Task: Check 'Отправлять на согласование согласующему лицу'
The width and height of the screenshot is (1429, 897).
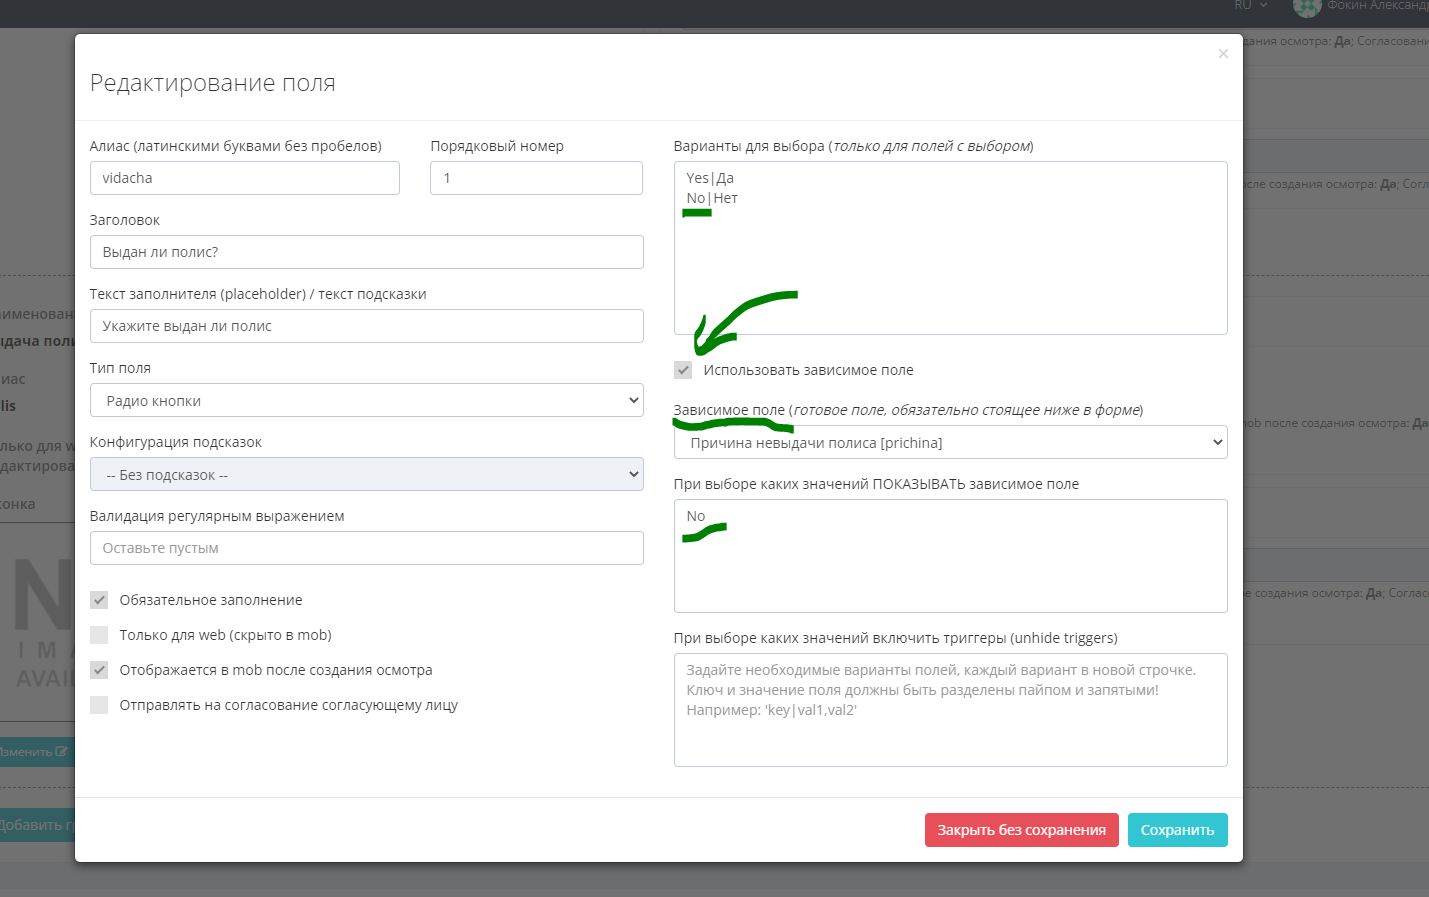Action: (x=99, y=705)
